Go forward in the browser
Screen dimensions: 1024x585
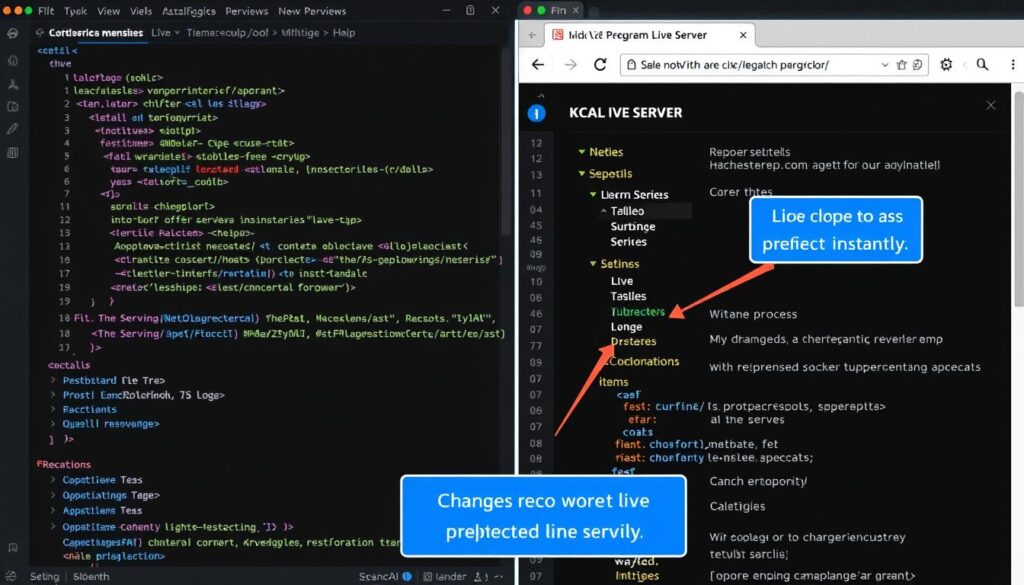pyautogui.click(x=571, y=65)
